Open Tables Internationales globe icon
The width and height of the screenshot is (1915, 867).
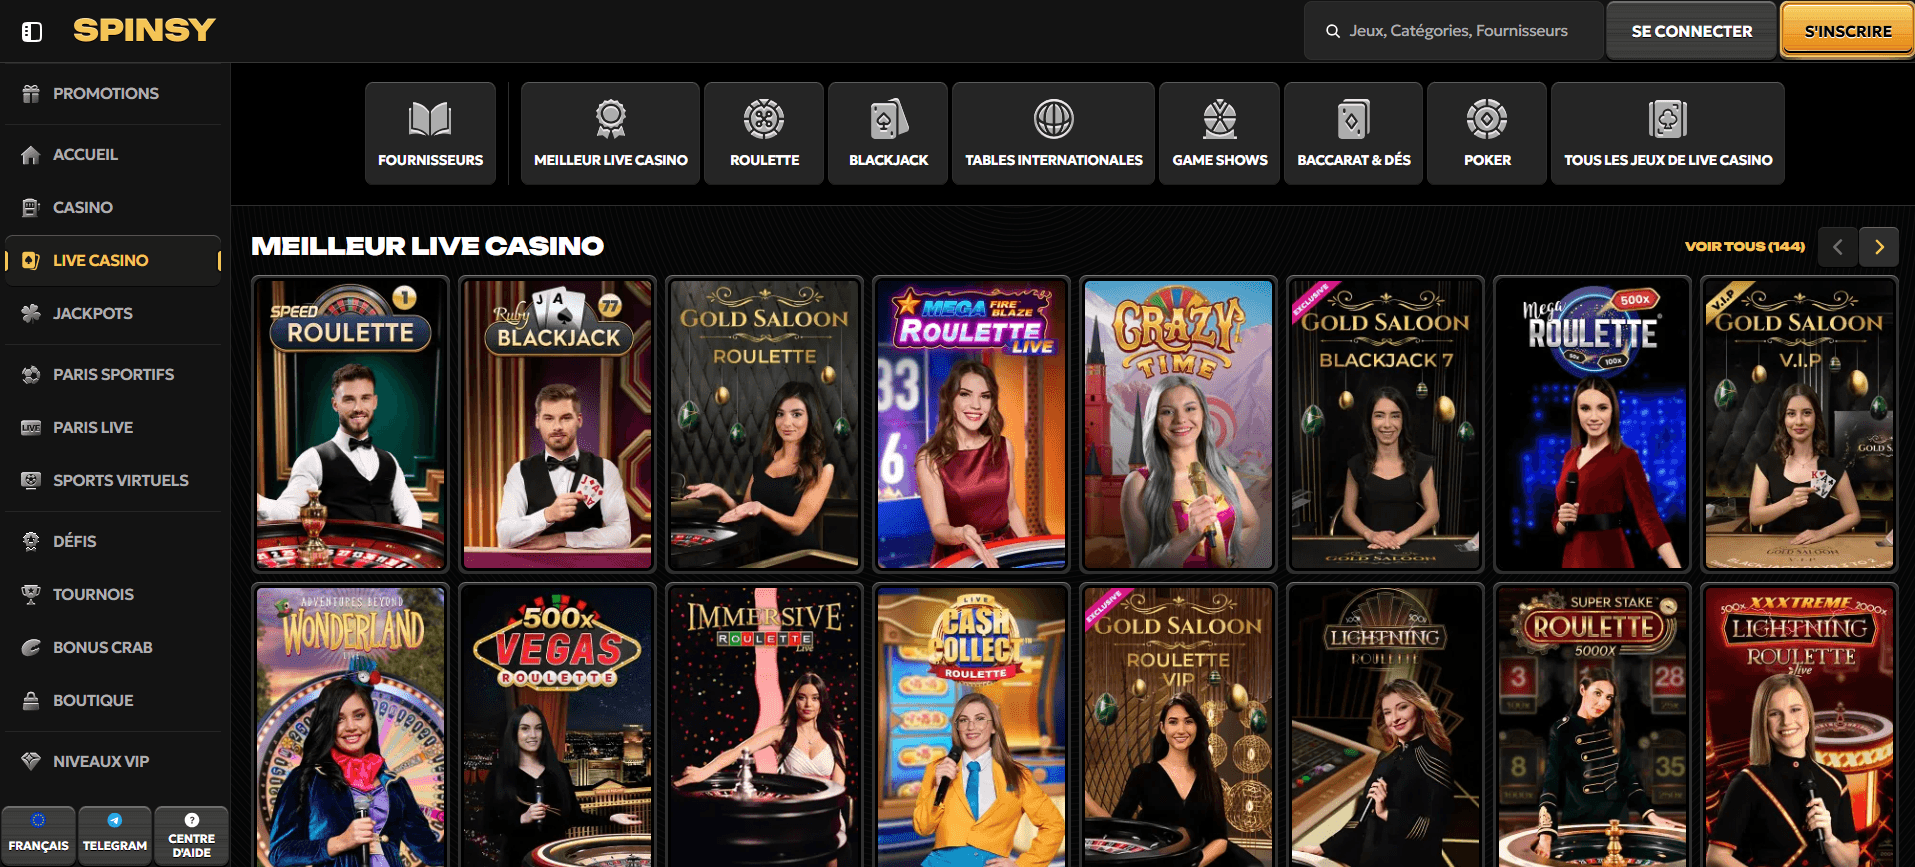1053,120
